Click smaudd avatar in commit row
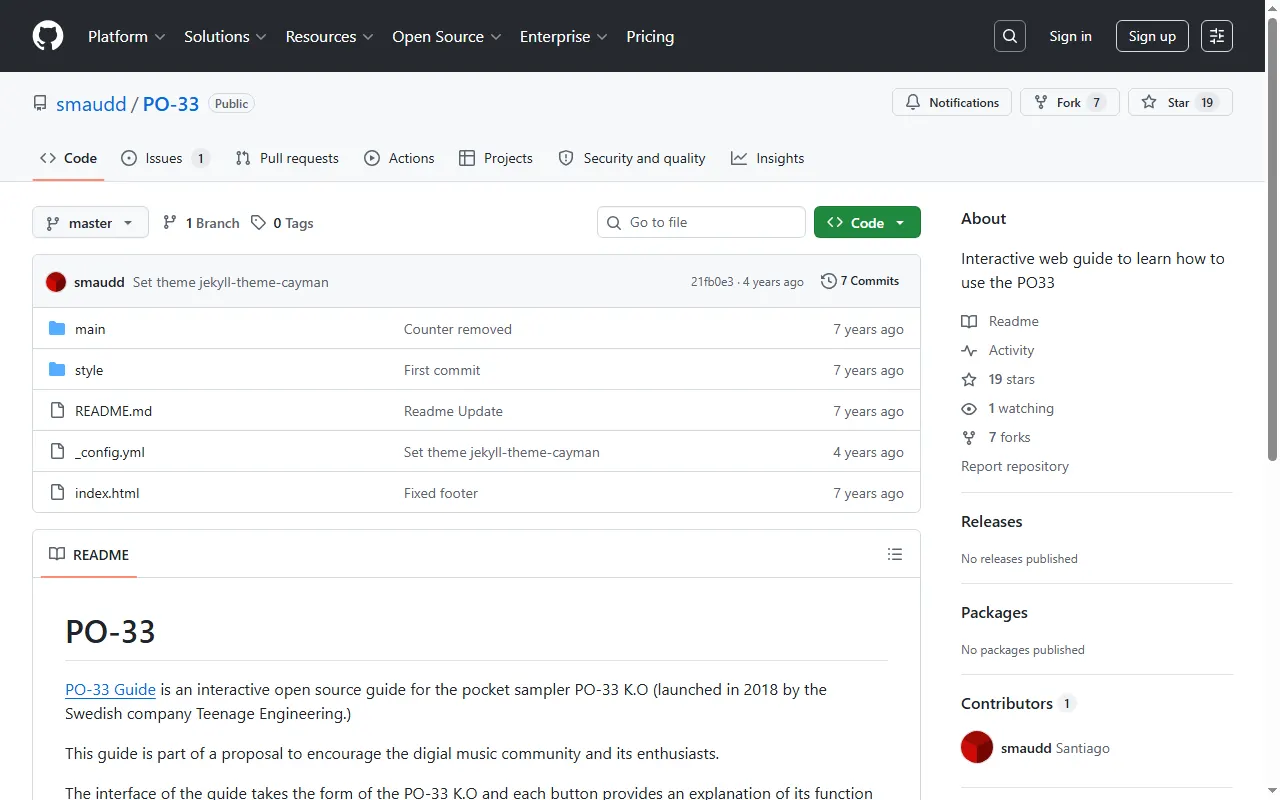 [x=56, y=282]
